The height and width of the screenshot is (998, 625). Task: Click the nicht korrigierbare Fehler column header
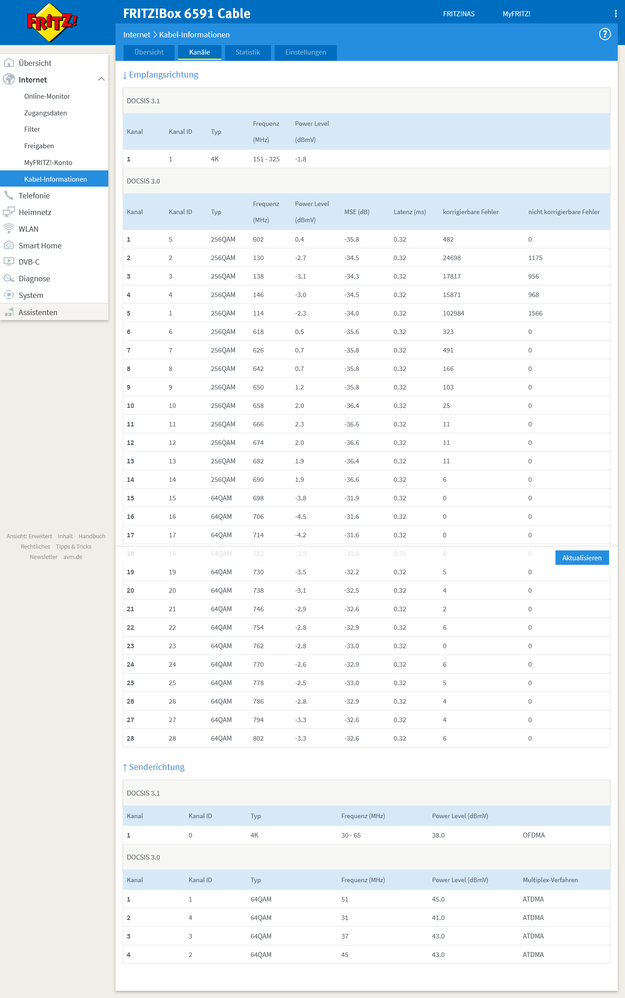(x=563, y=212)
